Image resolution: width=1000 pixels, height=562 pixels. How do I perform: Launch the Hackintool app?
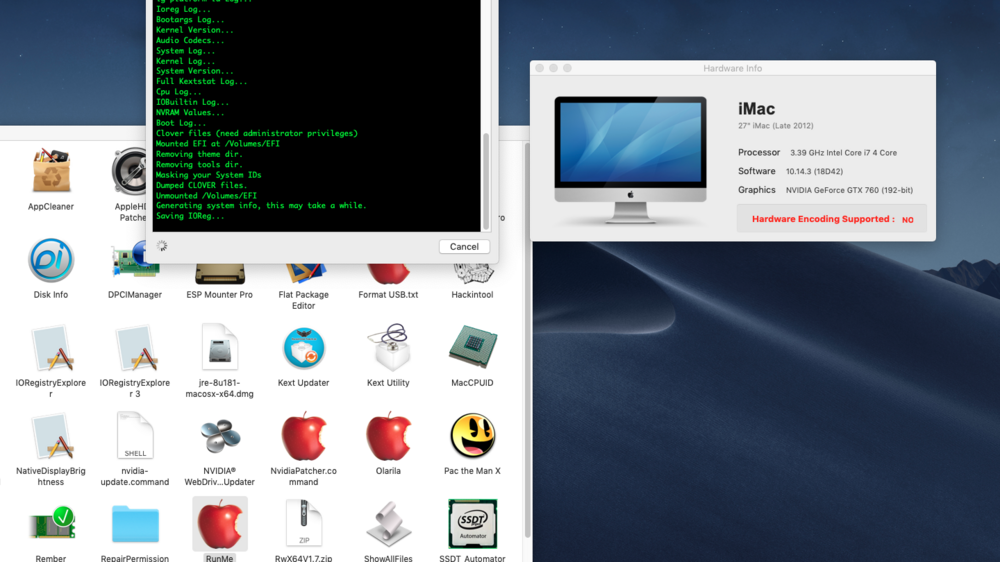(x=472, y=273)
